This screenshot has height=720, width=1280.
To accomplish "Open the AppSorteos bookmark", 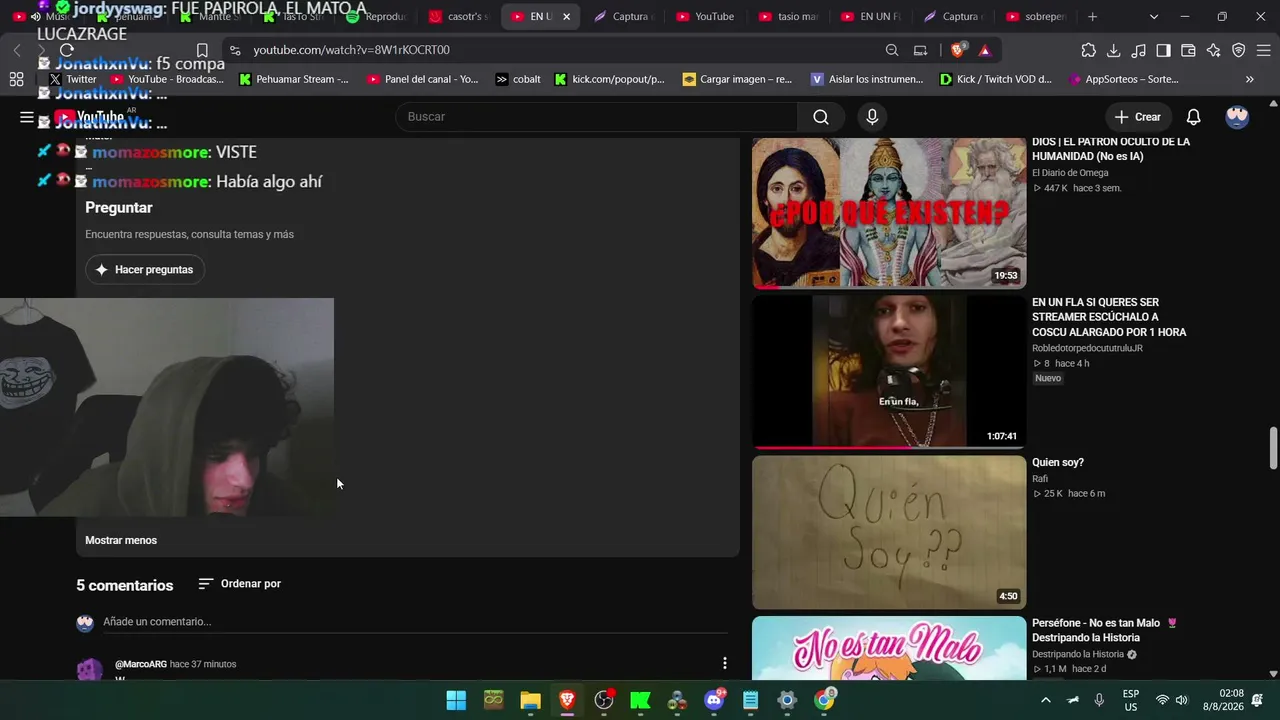I will [1124, 79].
